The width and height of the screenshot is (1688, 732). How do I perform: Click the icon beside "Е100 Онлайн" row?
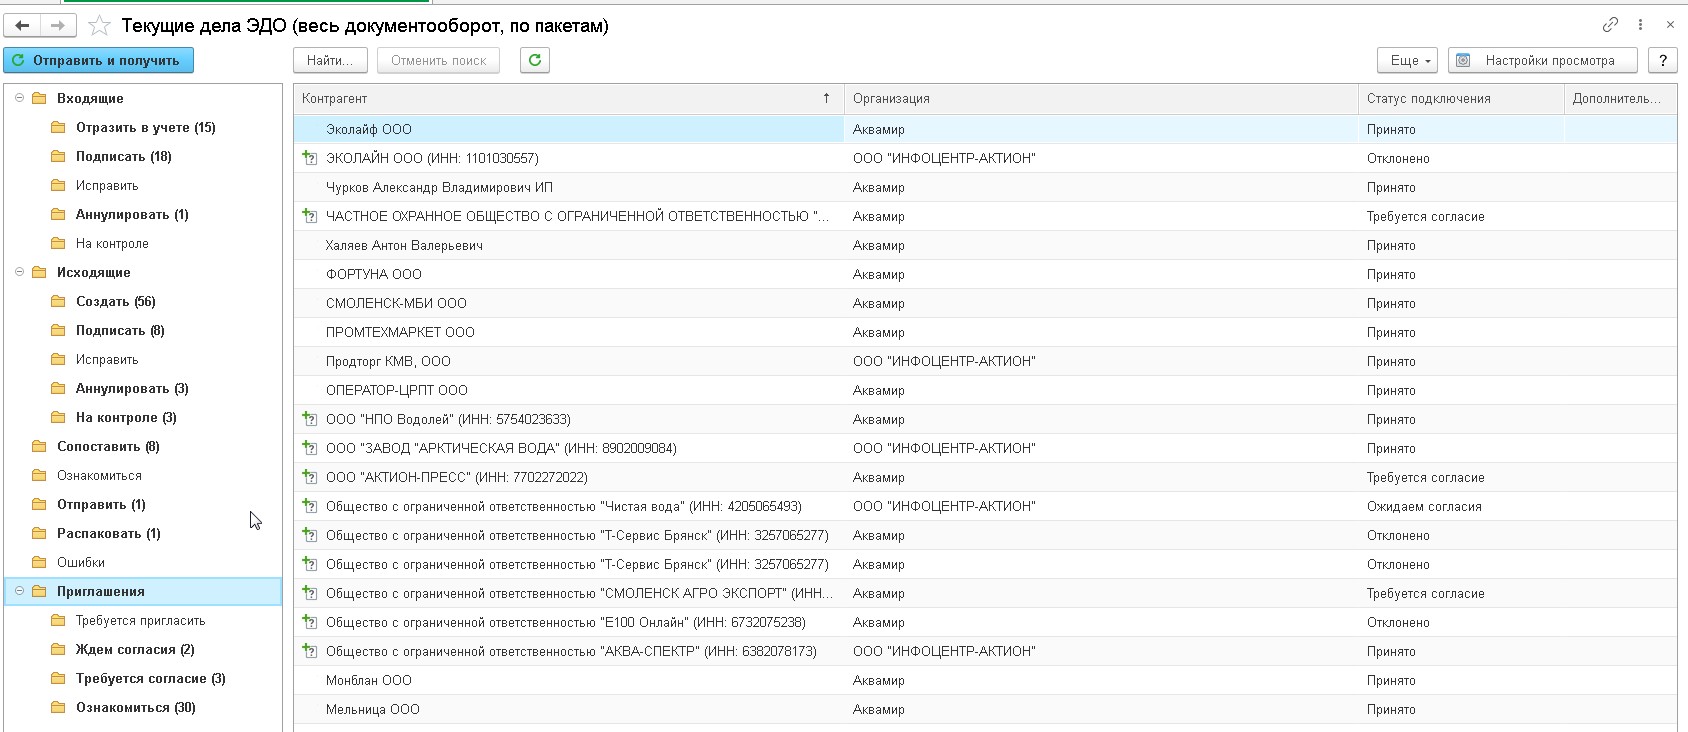coord(310,622)
